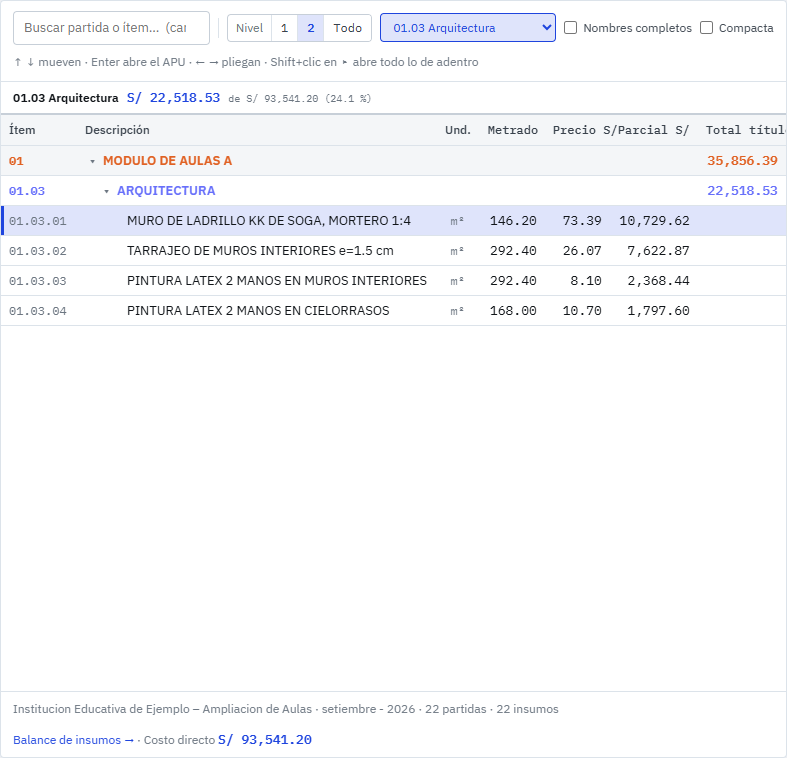Select PINTURA LATEX EN MUROS INTERIORES row
This screenshot has width=787, height=758.
pos(394,281)
